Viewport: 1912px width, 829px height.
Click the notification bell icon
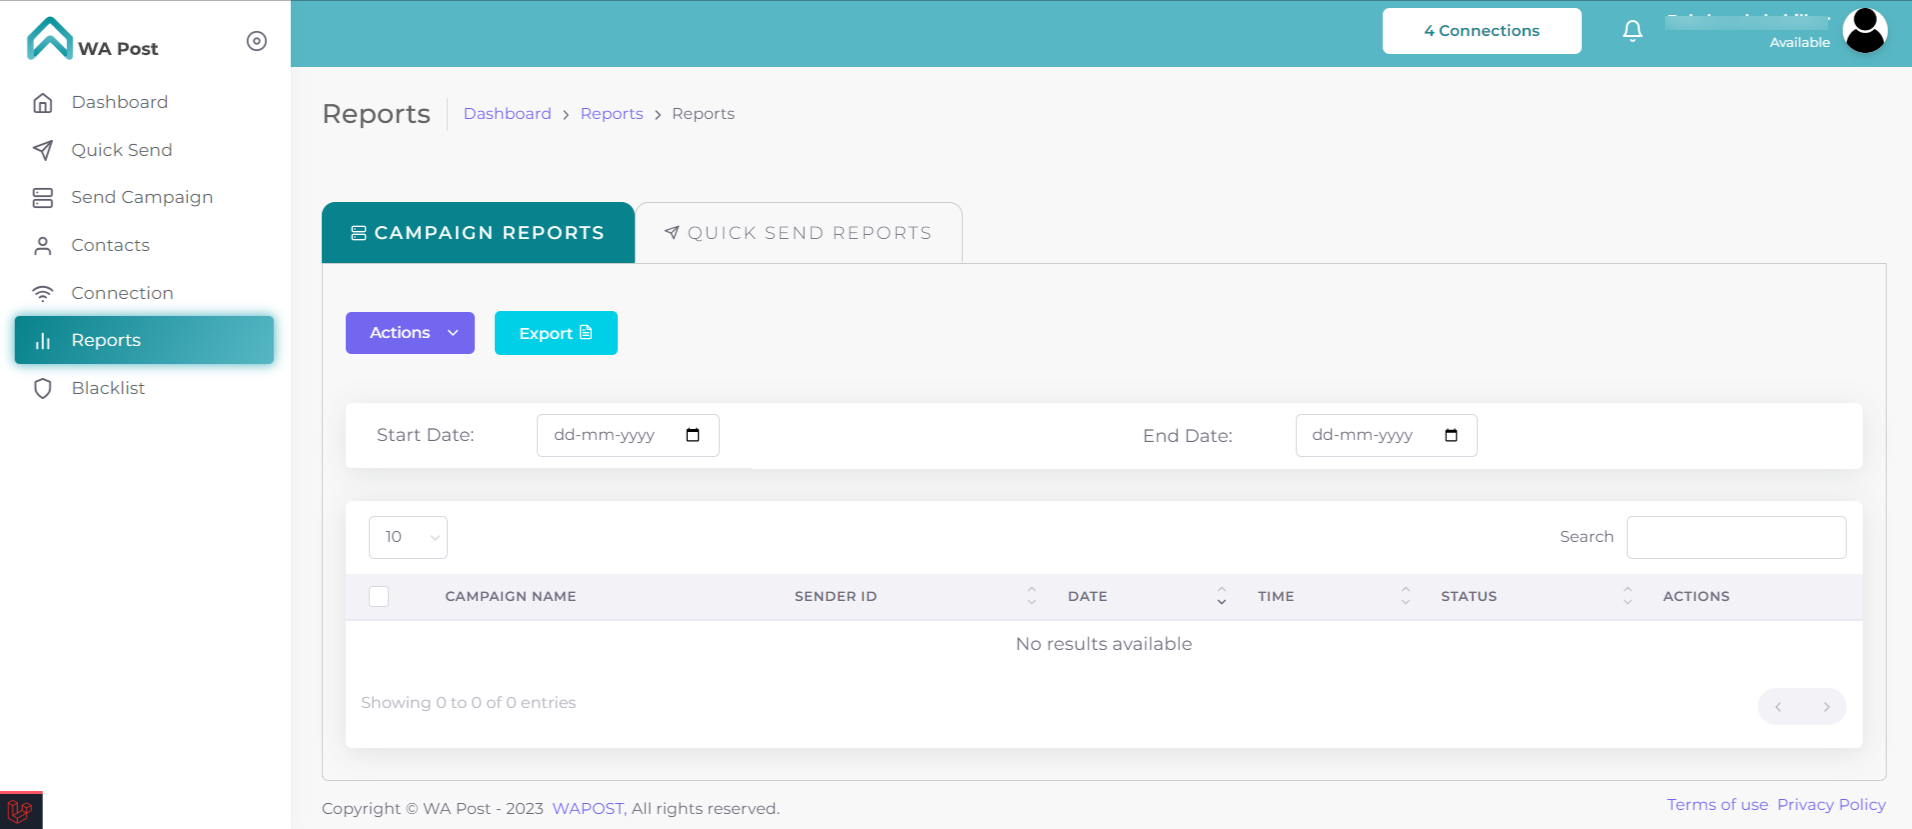[x=1632, y=31]
